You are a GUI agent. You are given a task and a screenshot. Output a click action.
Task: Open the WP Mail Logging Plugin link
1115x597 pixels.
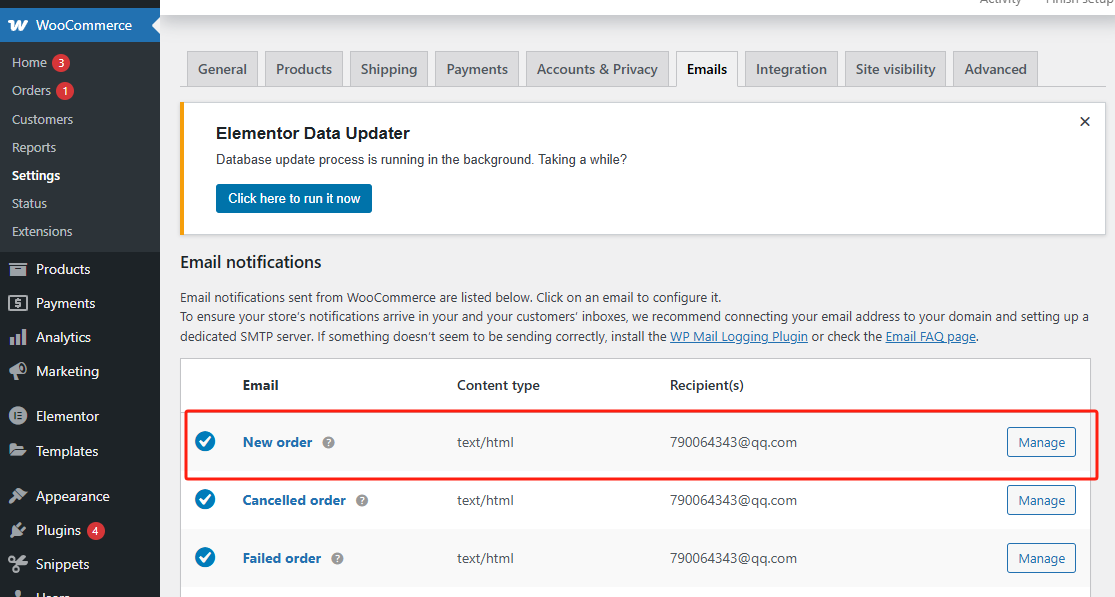pos(739,336)
